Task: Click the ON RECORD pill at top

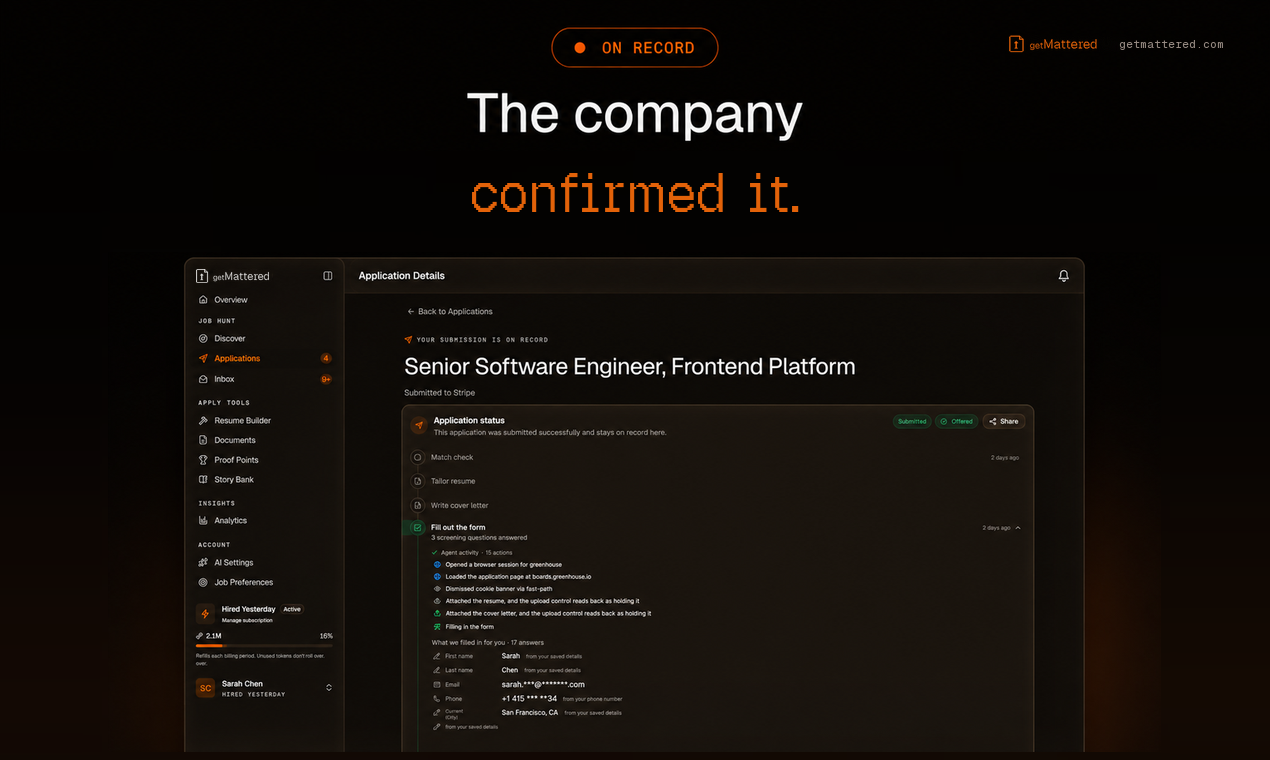Action: 635,48
